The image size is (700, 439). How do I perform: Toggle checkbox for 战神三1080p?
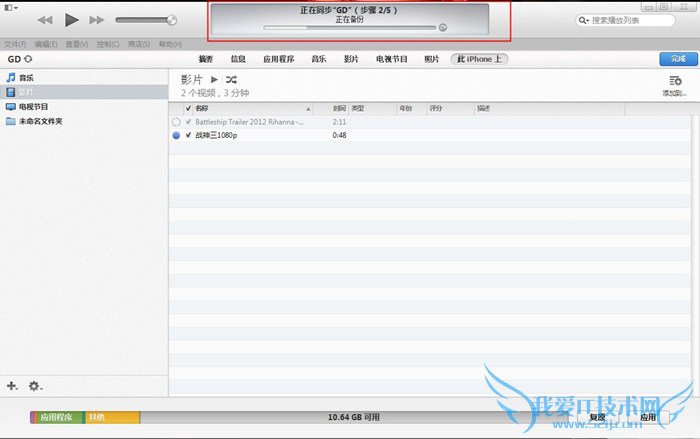click(x=188, y=135)
